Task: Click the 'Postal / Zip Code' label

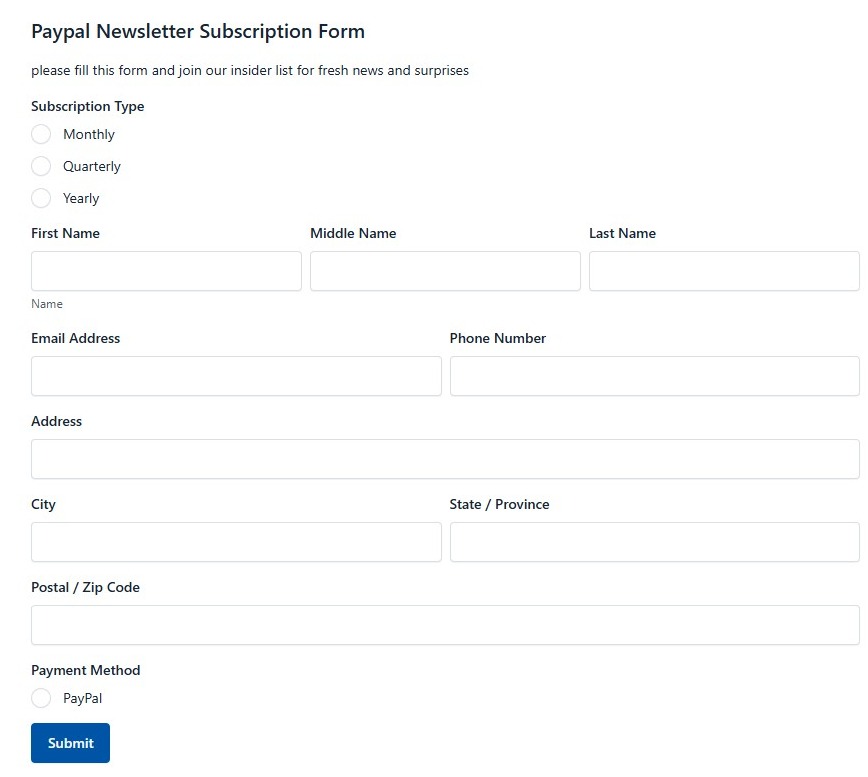Action: coord(85,587)
